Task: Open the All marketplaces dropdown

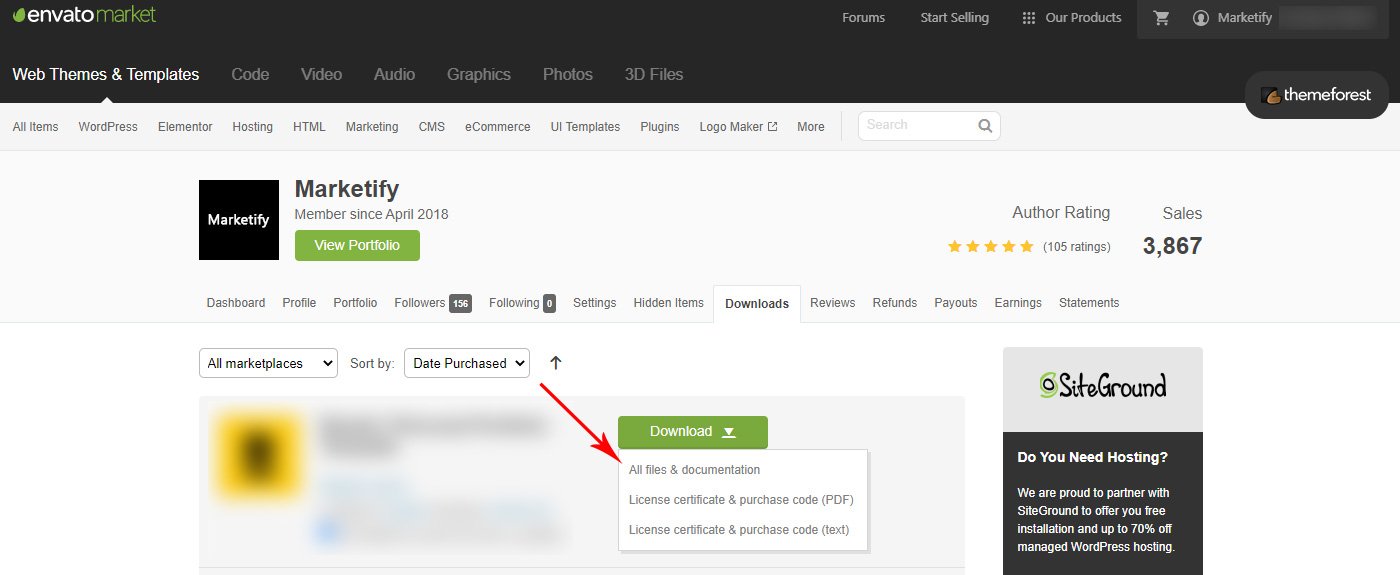Action: pyautogui.click(x=268, y=363)
